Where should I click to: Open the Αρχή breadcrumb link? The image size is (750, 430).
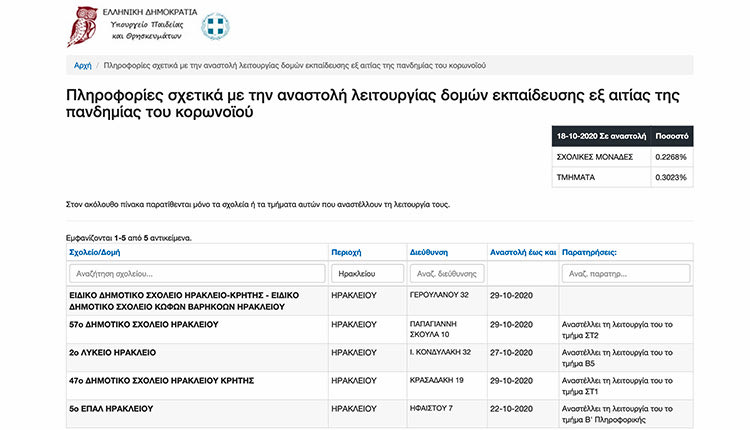82,66
